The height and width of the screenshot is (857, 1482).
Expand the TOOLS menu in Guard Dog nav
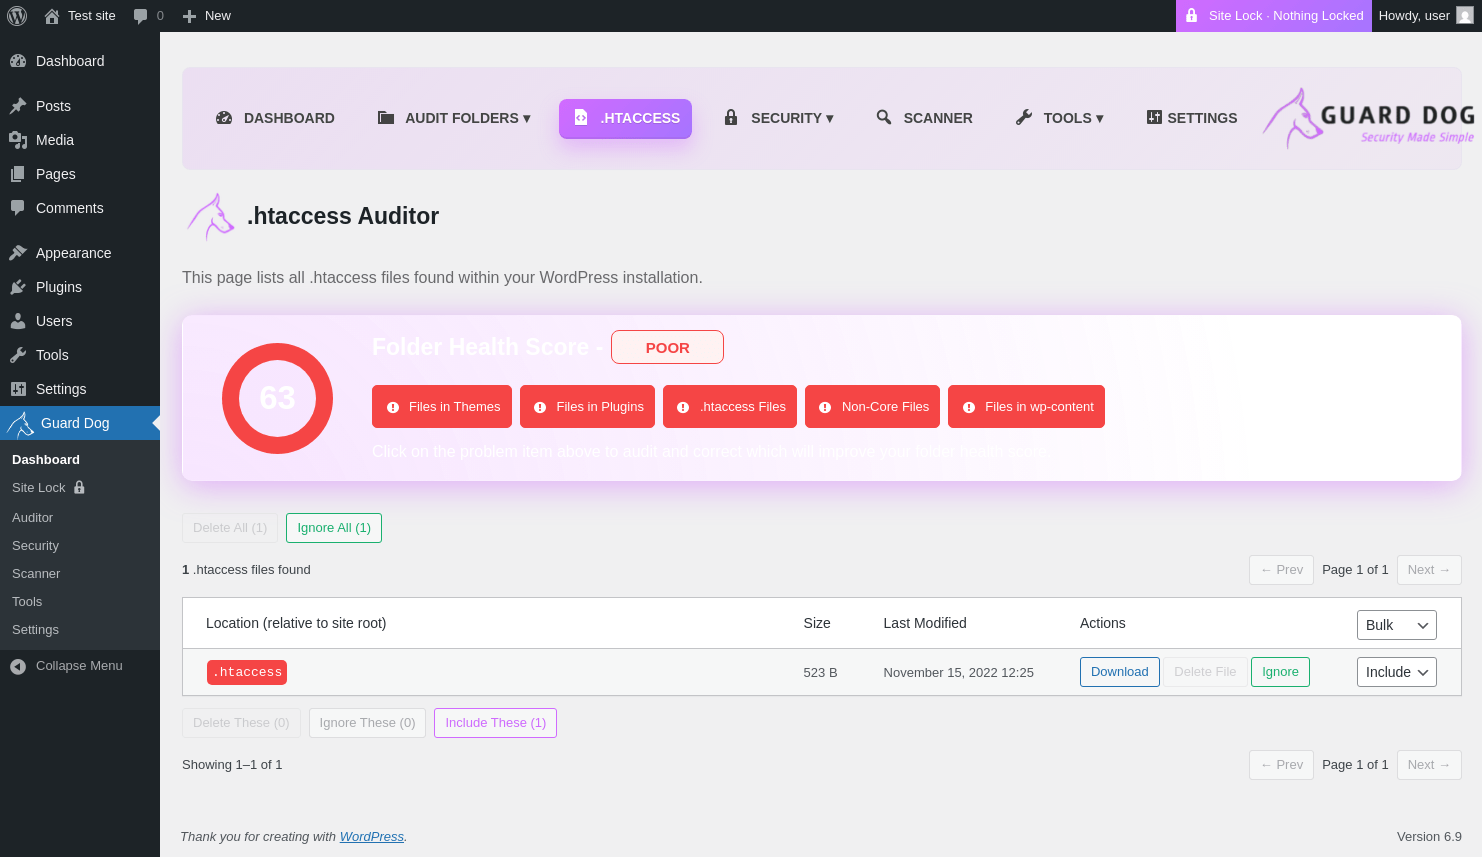(1060, 118)
